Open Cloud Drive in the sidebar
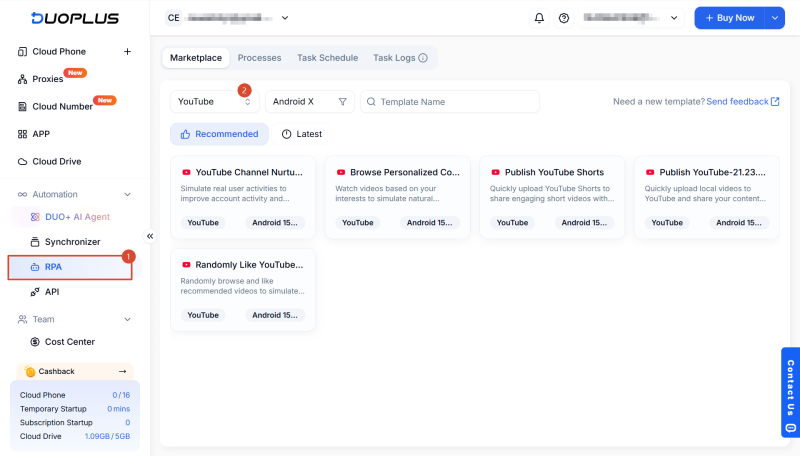The height and width of the screenshot is (456, 800). (x=57, y=162)
